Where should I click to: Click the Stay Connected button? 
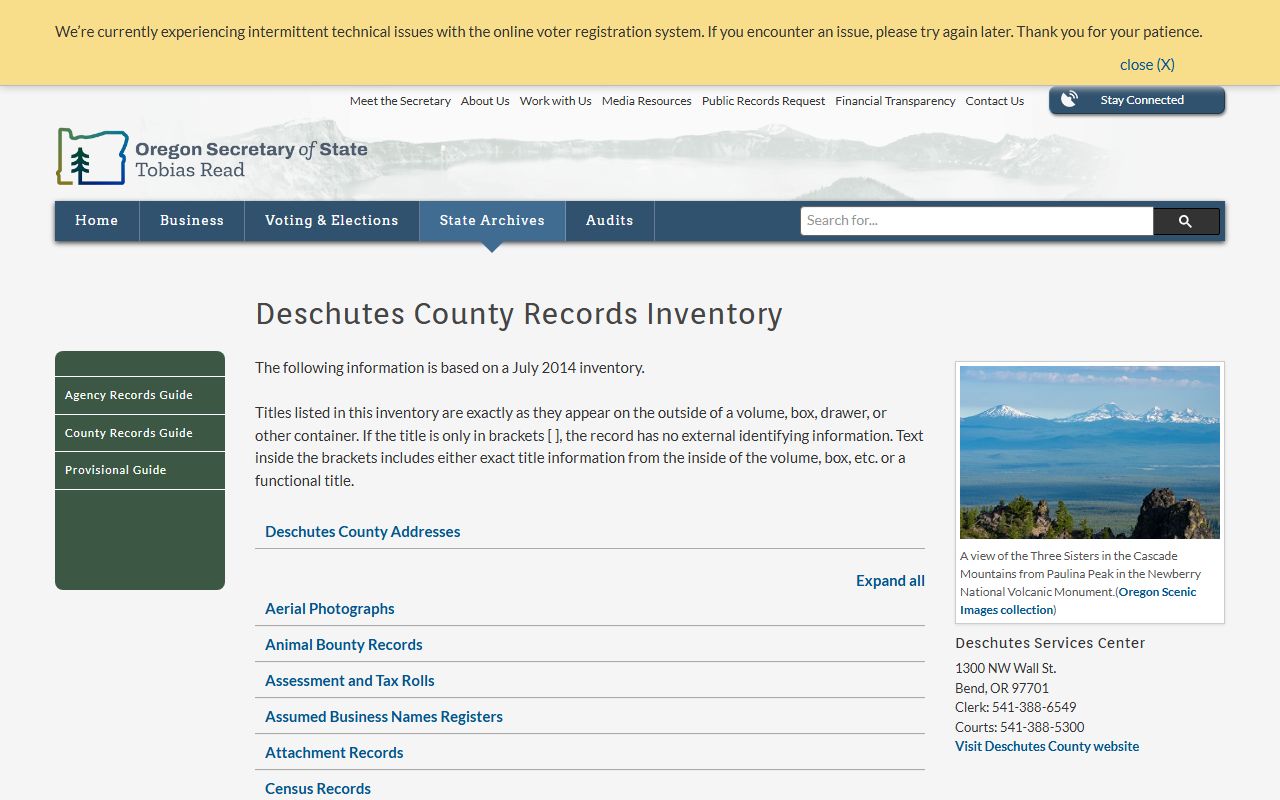coord(1137,100)
